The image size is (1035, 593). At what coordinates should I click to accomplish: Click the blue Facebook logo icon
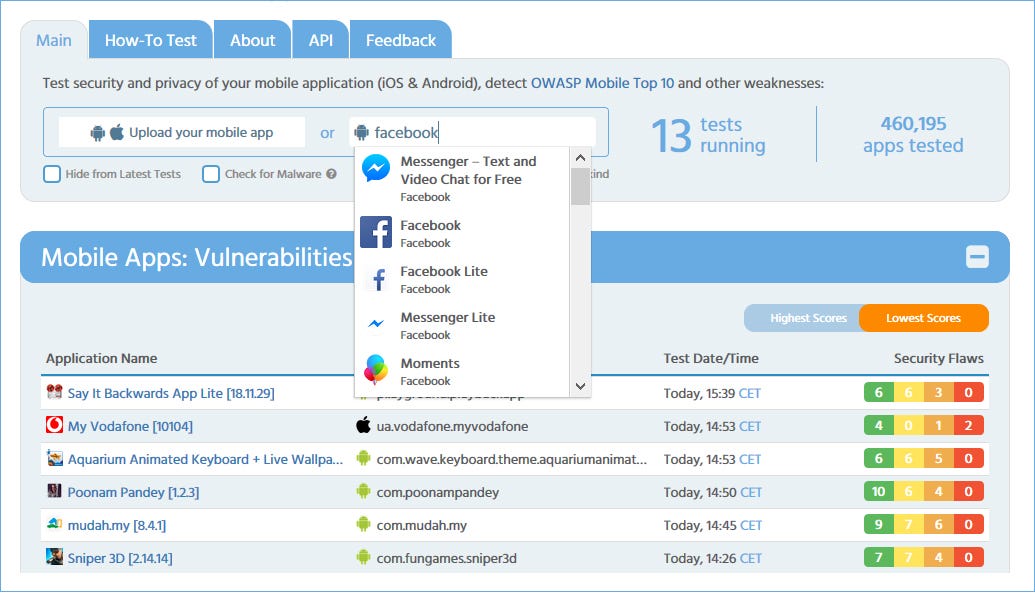[x=376, y=232]
